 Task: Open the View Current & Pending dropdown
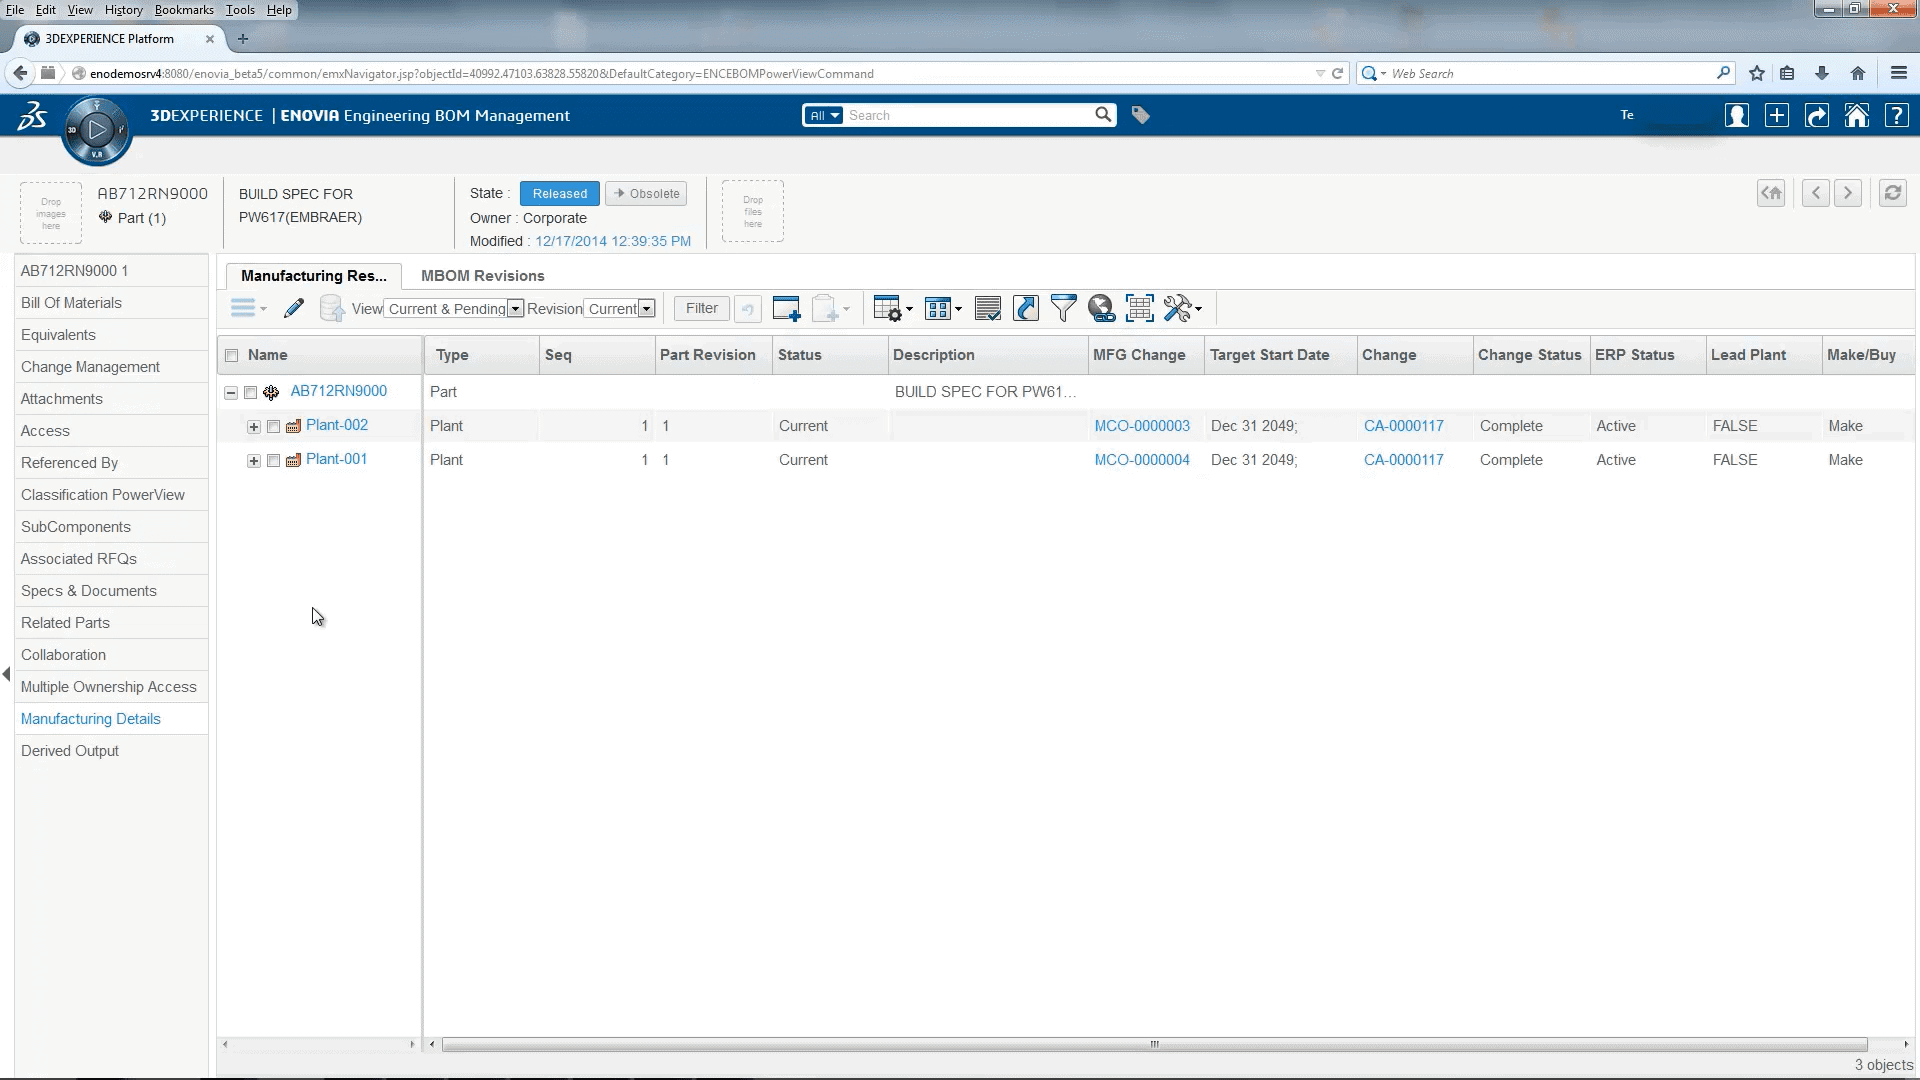tap(454, 309)
